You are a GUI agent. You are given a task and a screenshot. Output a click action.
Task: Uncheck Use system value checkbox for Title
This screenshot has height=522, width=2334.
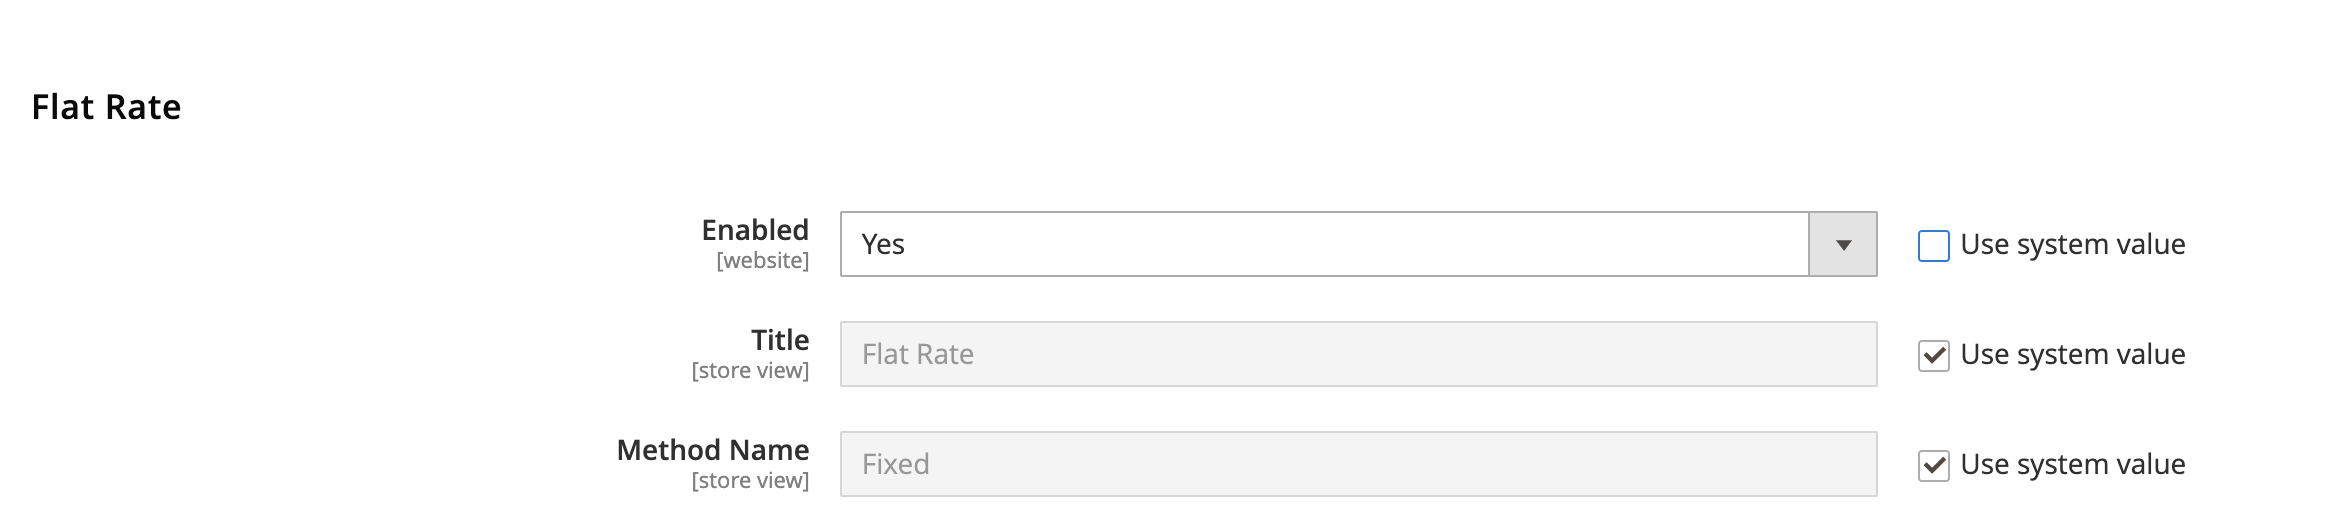tap(1933, 355)
